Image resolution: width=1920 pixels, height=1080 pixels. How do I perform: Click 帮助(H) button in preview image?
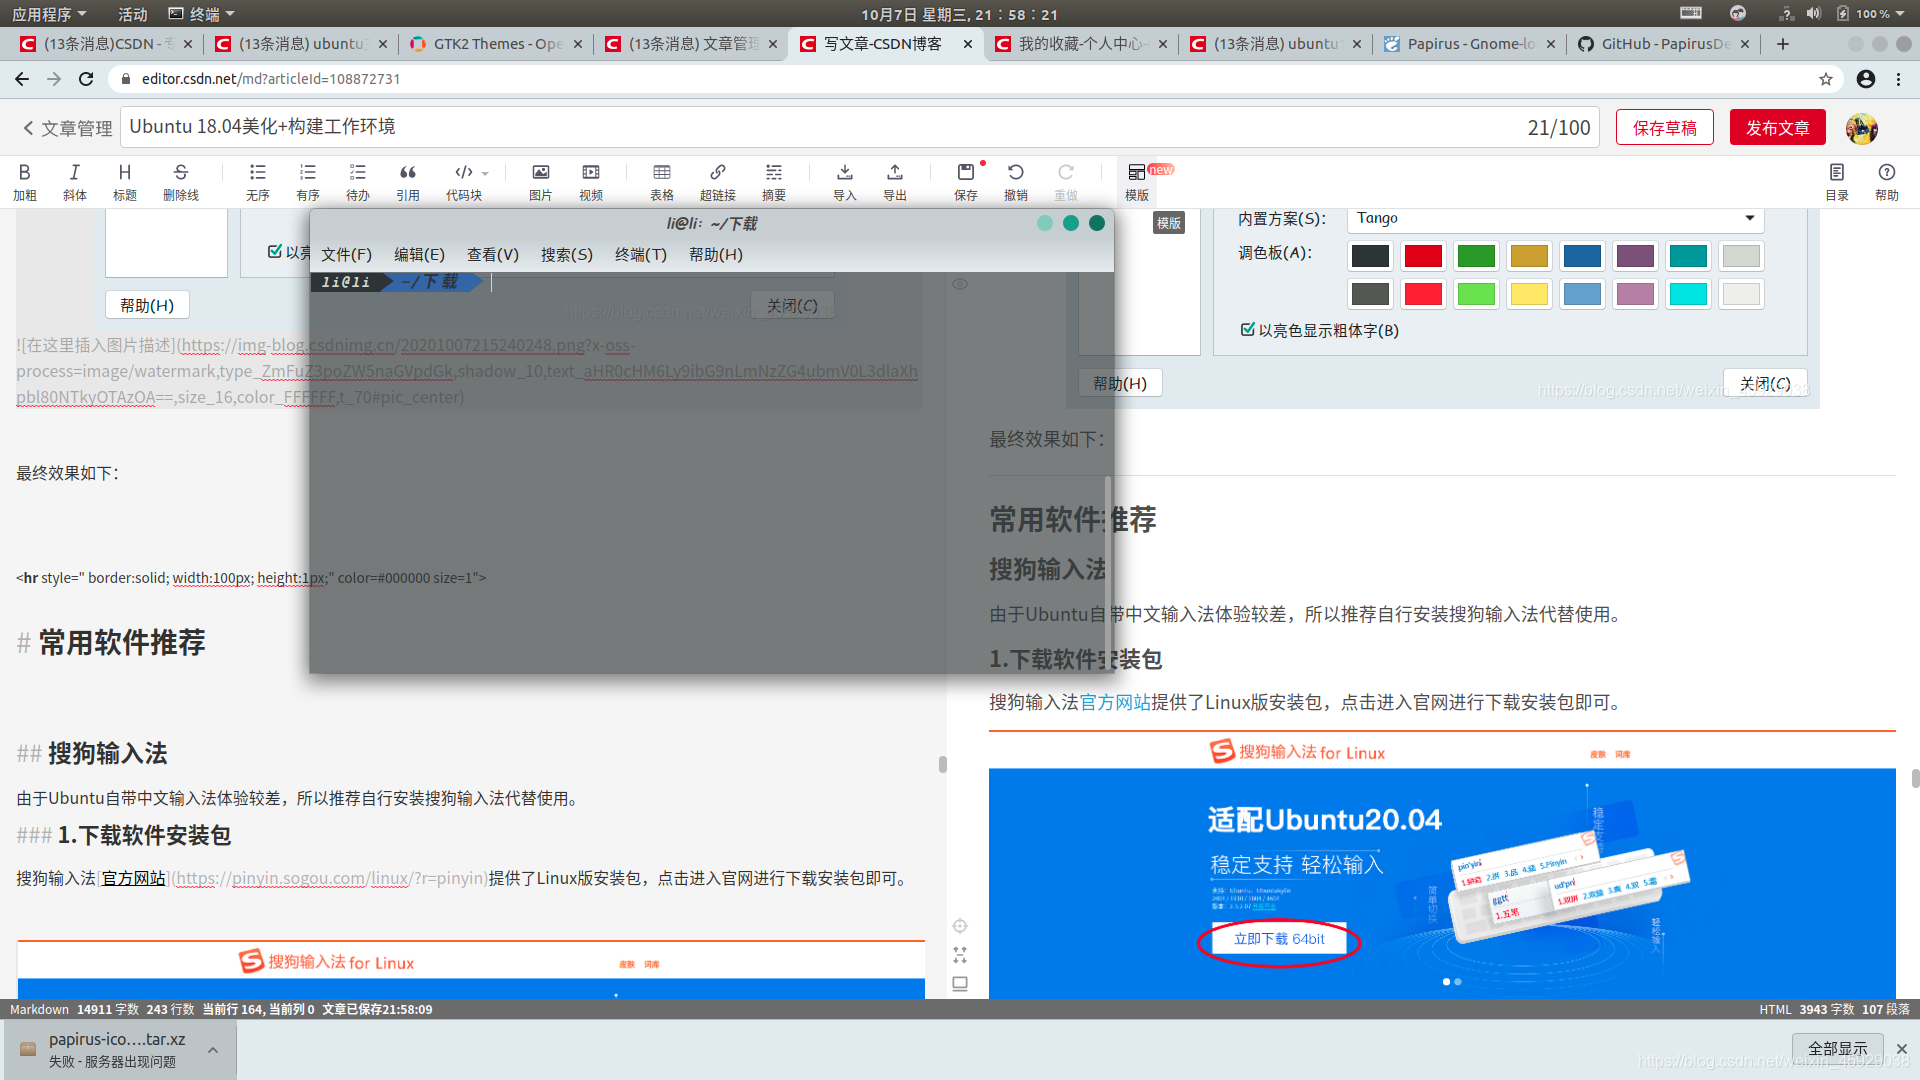click(1120, 383)
